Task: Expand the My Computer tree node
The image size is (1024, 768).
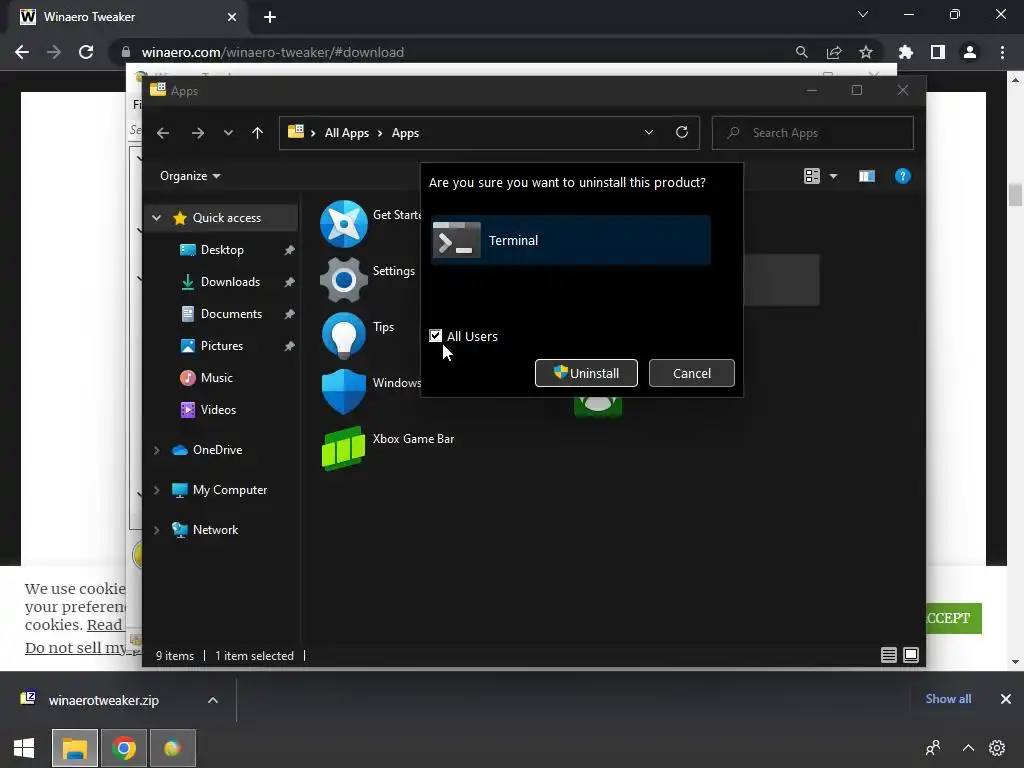Action: [x=157, y=490]
